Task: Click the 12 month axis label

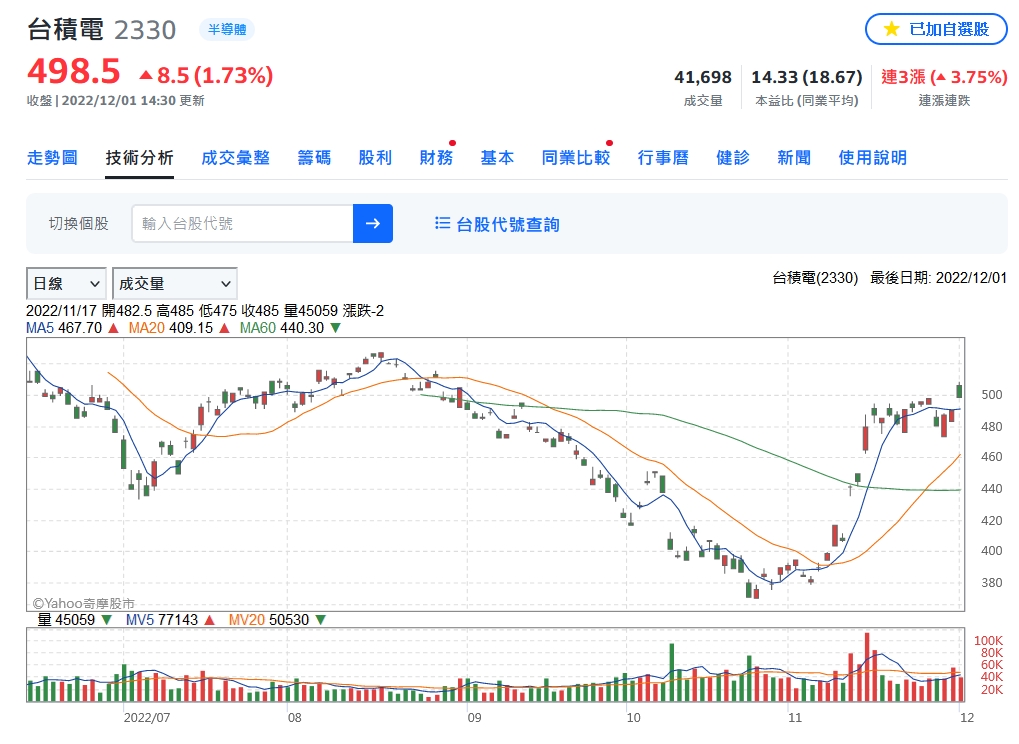Action: pyautogui.click(x=967, y=717)
